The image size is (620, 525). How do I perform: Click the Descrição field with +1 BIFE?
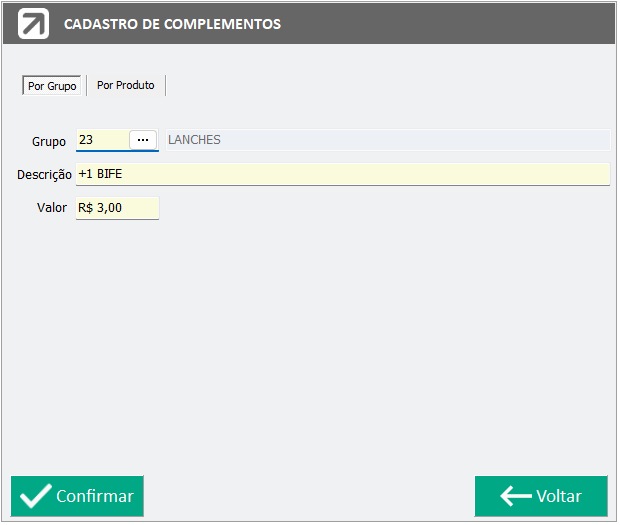pos(343,174)
